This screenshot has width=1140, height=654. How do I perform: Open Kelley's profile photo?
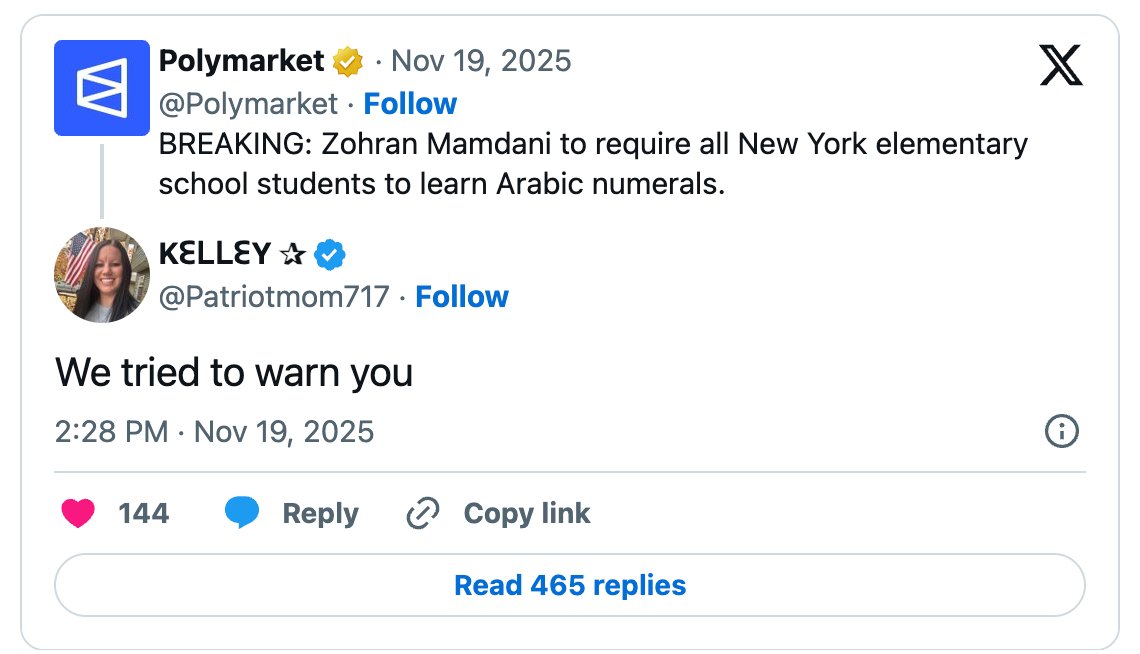coord(102,275)
